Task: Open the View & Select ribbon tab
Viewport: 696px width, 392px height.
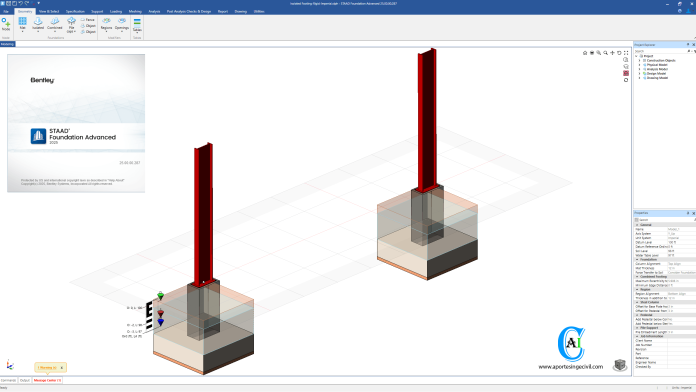Action: 49,12
